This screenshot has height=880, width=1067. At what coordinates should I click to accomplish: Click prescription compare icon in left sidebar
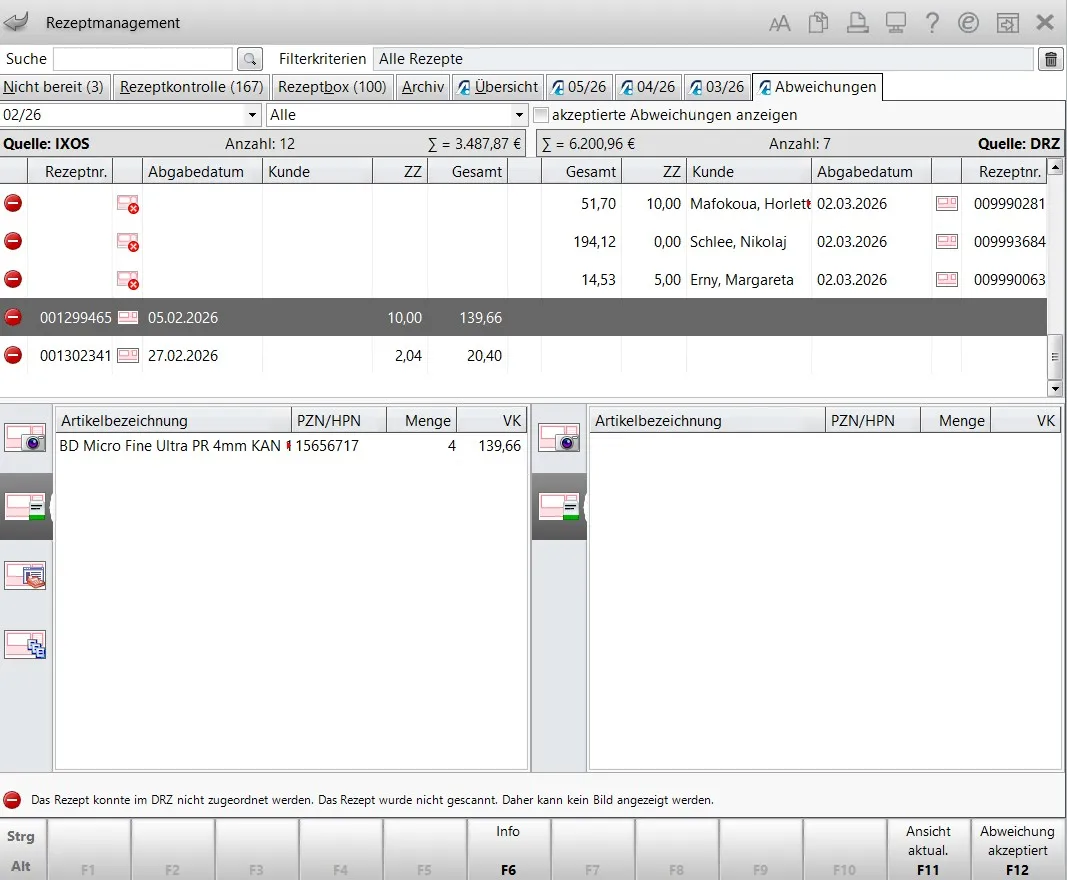(25, 645)
